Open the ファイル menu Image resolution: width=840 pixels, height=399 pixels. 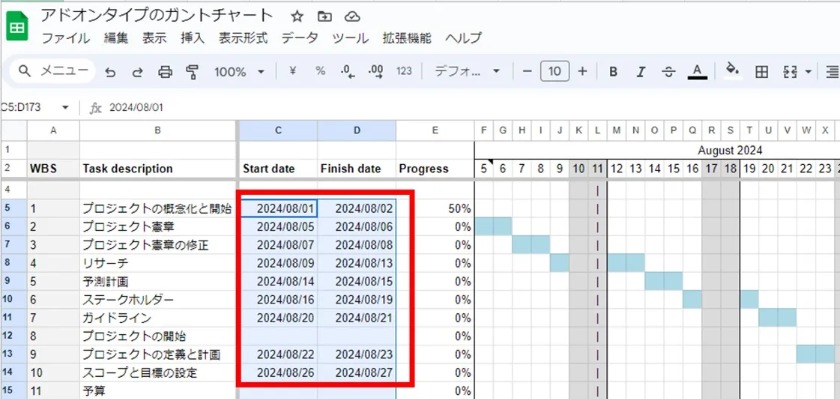[x=66, y=38]
